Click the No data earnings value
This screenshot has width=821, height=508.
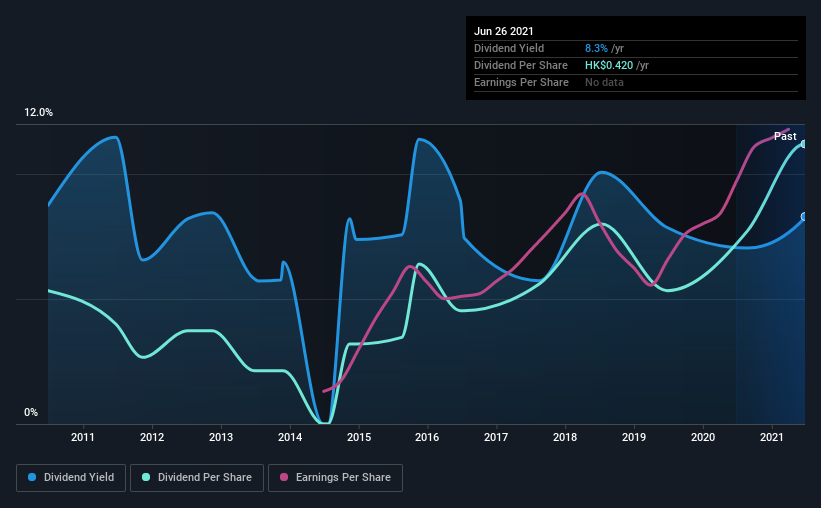604,82
